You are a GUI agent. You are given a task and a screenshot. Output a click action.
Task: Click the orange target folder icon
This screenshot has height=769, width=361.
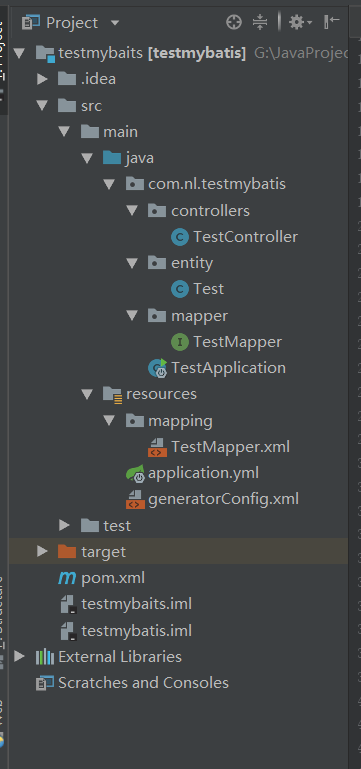tap(67, 552)
